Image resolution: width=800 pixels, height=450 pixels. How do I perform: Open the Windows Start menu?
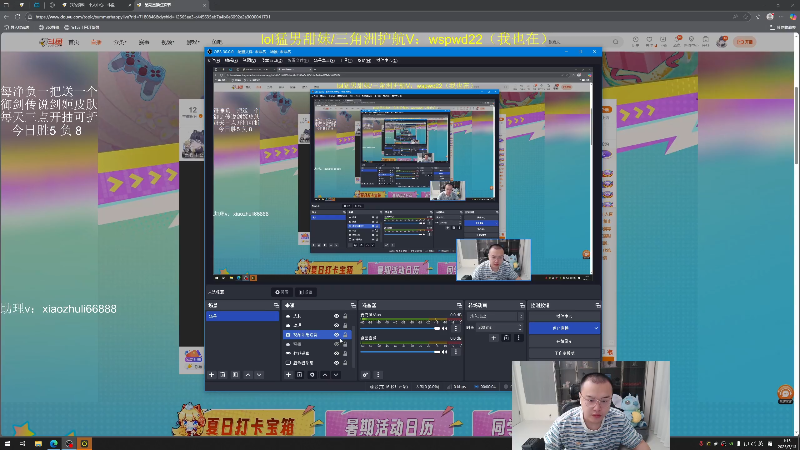(x=7, y=444)
